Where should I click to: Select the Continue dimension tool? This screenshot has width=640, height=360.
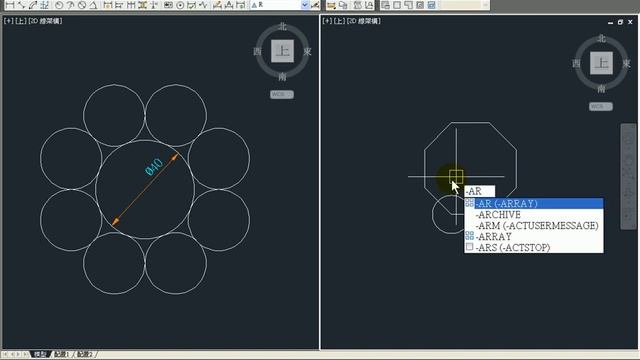tap(131, 5)
